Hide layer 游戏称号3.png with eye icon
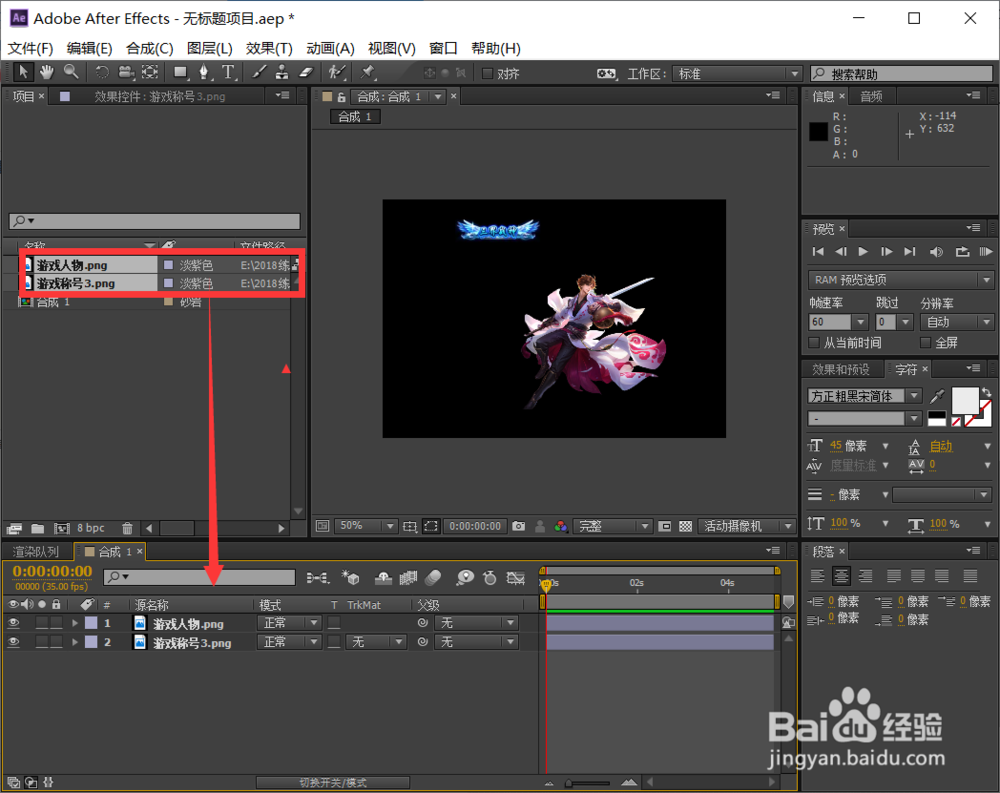The width and height of the screenshot is (1000, 793). pos(13,642)
